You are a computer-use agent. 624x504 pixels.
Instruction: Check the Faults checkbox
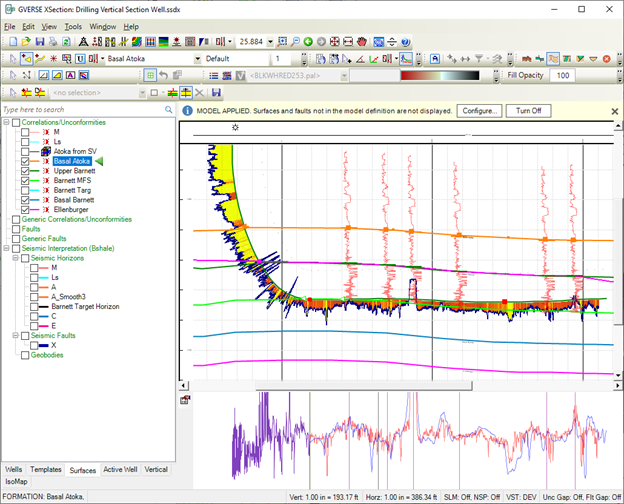click(x=16, y=229)
